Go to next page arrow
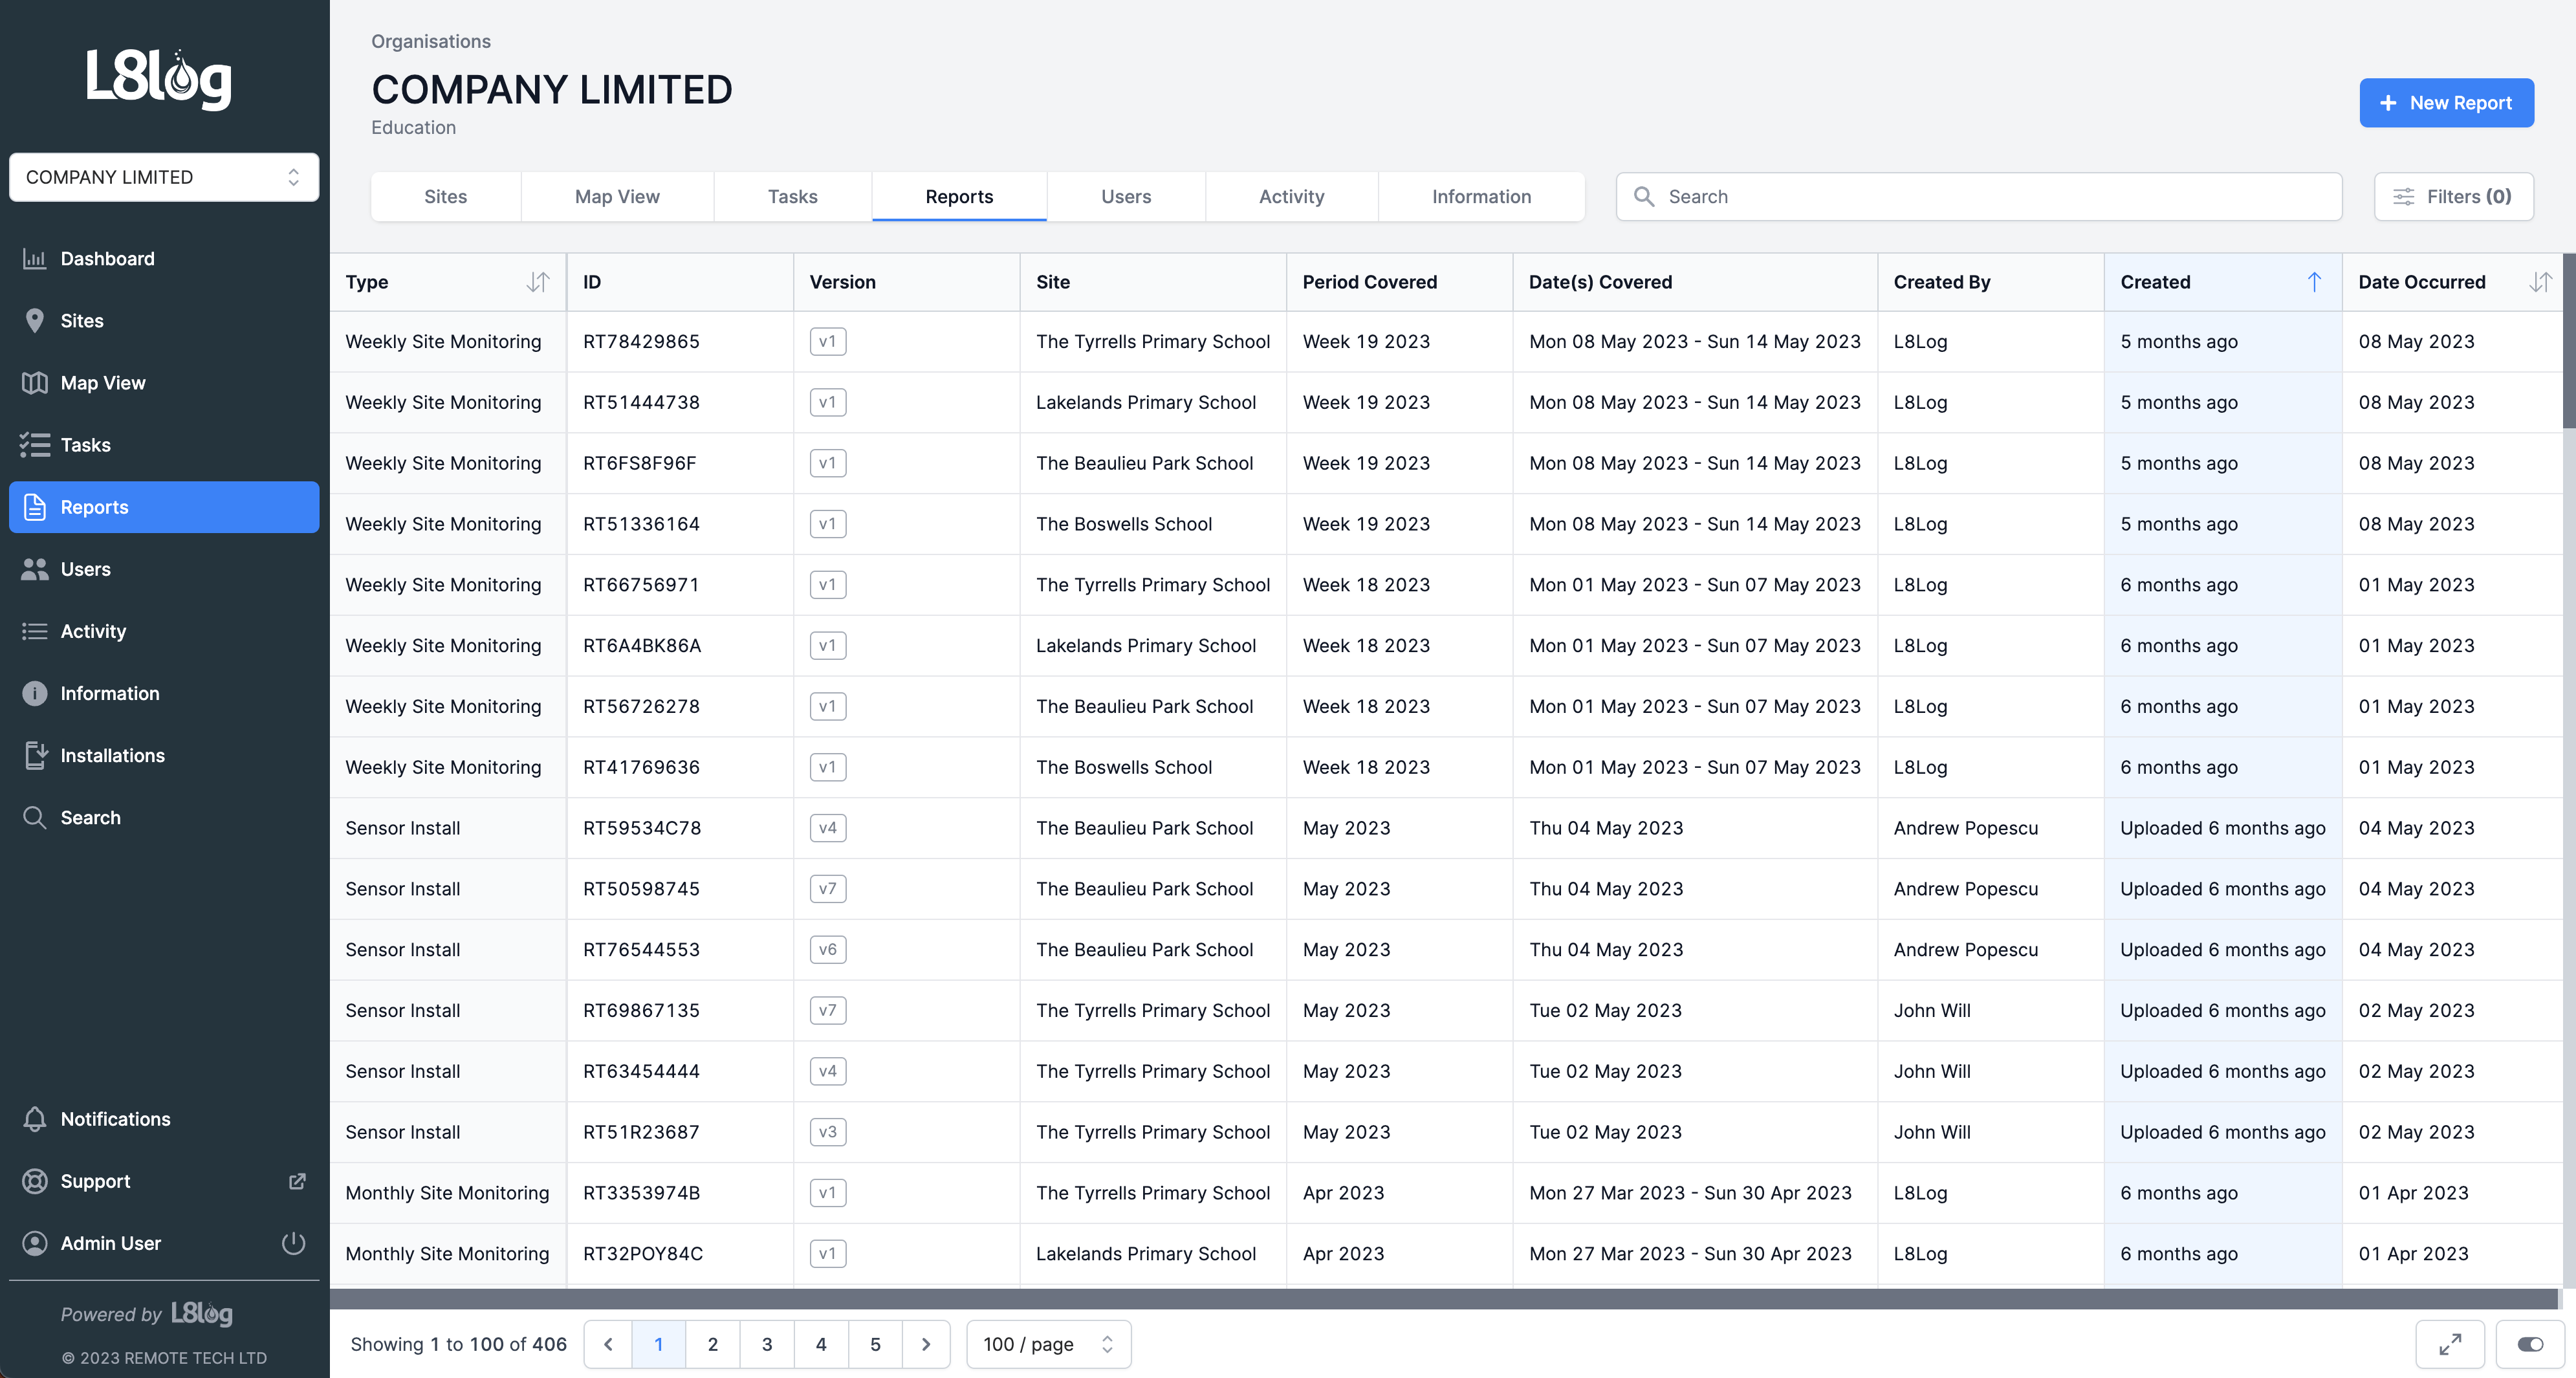The width and height of the screenshot is (2576, 1378). pyautogui.click(x=926, y=1344)
